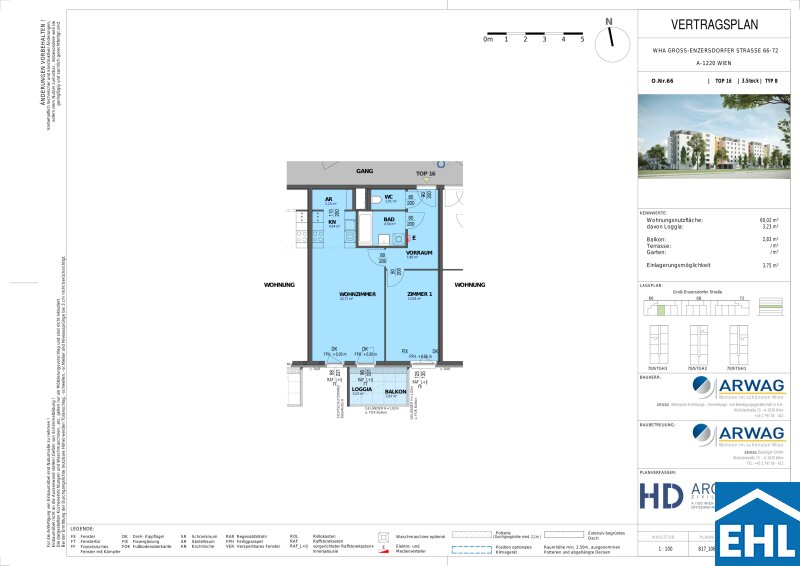
Task: Click the green highlighted unit in the site plan
Action: 660,310
